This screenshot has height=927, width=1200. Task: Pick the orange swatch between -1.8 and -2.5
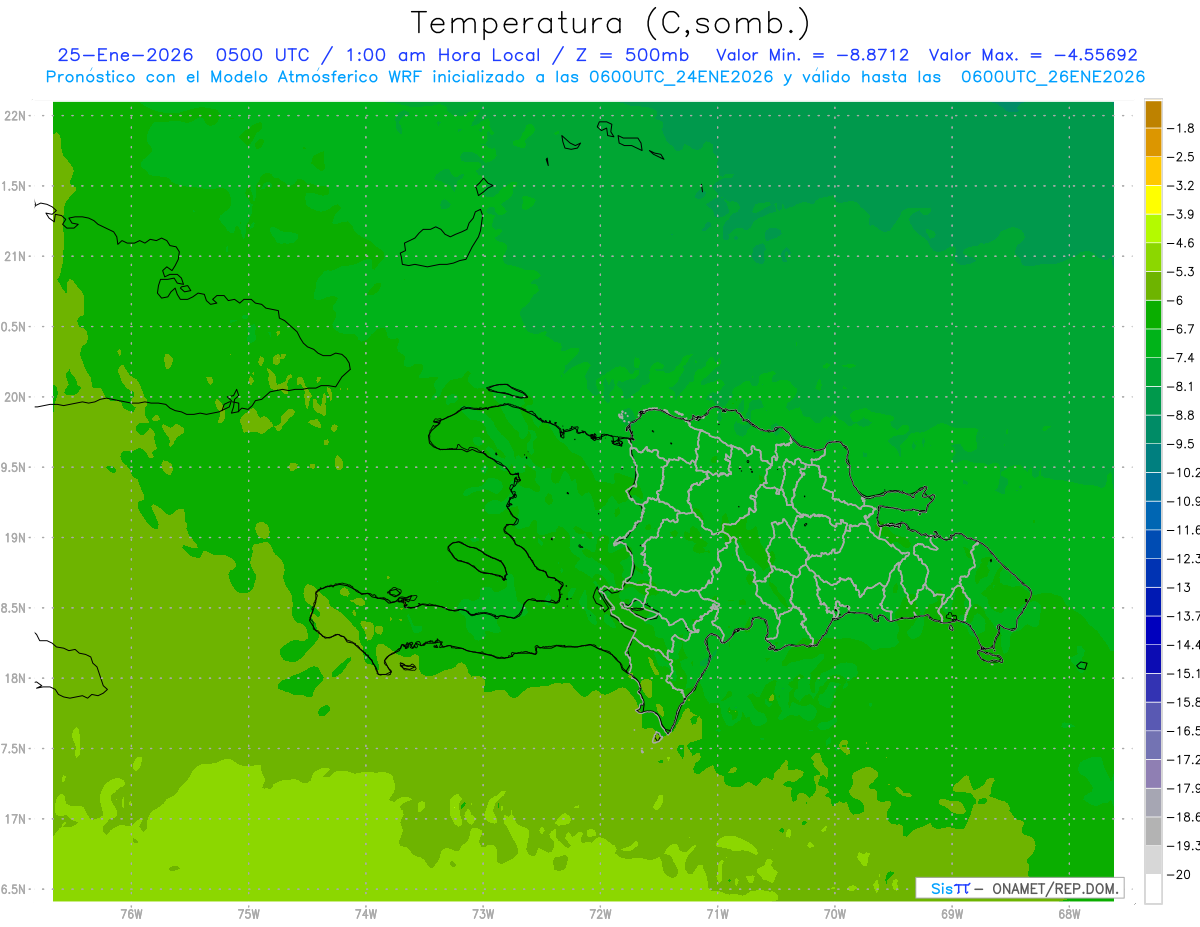click(1153, 143)
